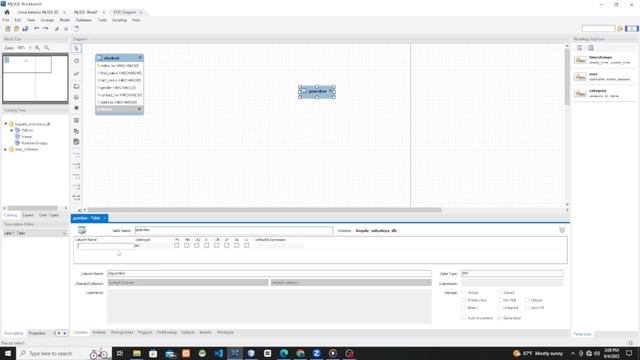This screenshot has height=360, width=640.
Task: Select the image placement tool
Action: [76, 108]
